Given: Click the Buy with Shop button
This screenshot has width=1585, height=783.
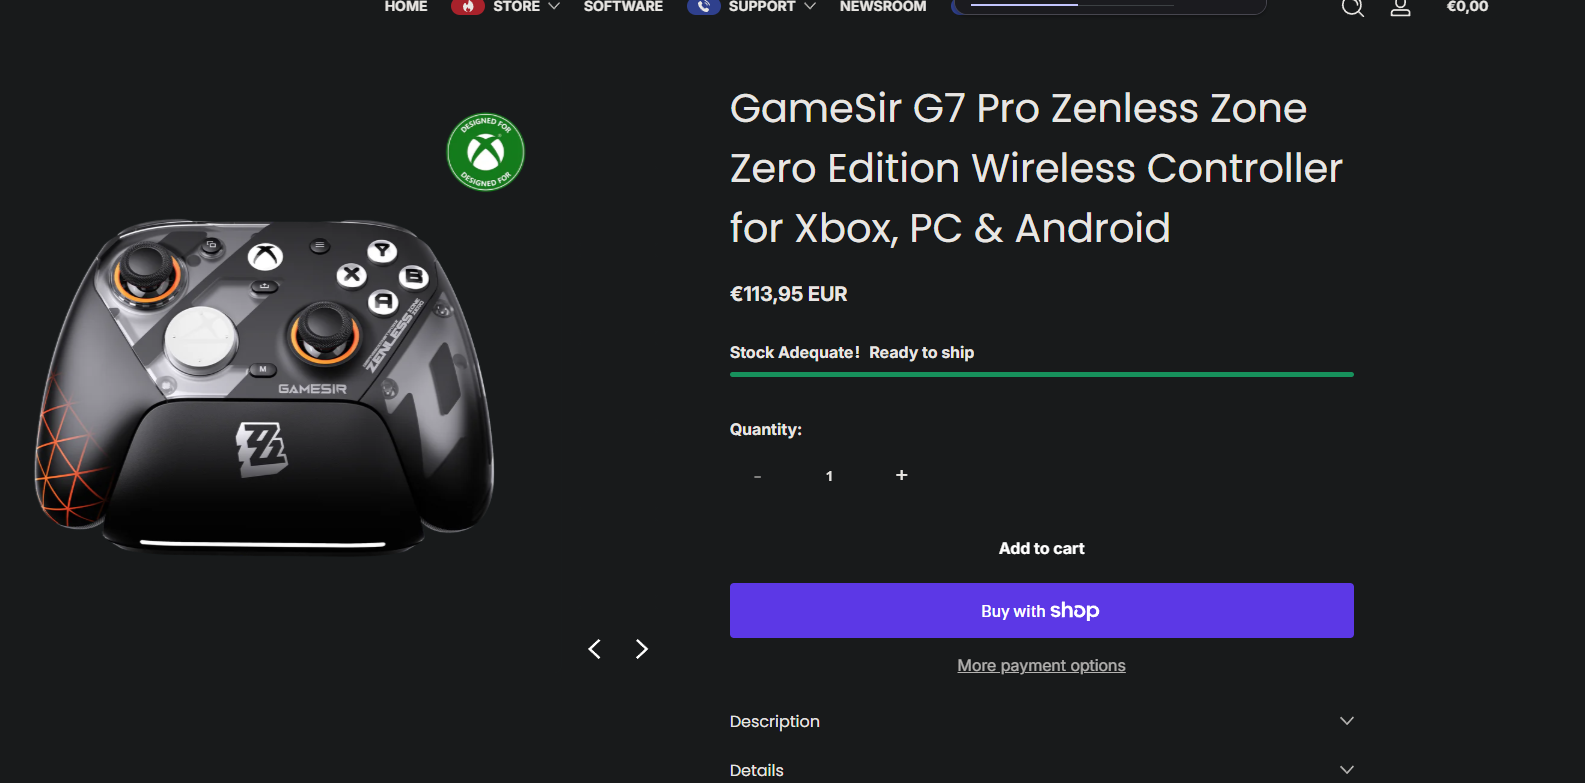Looking at the screenshot, I should pos(1042,610).
